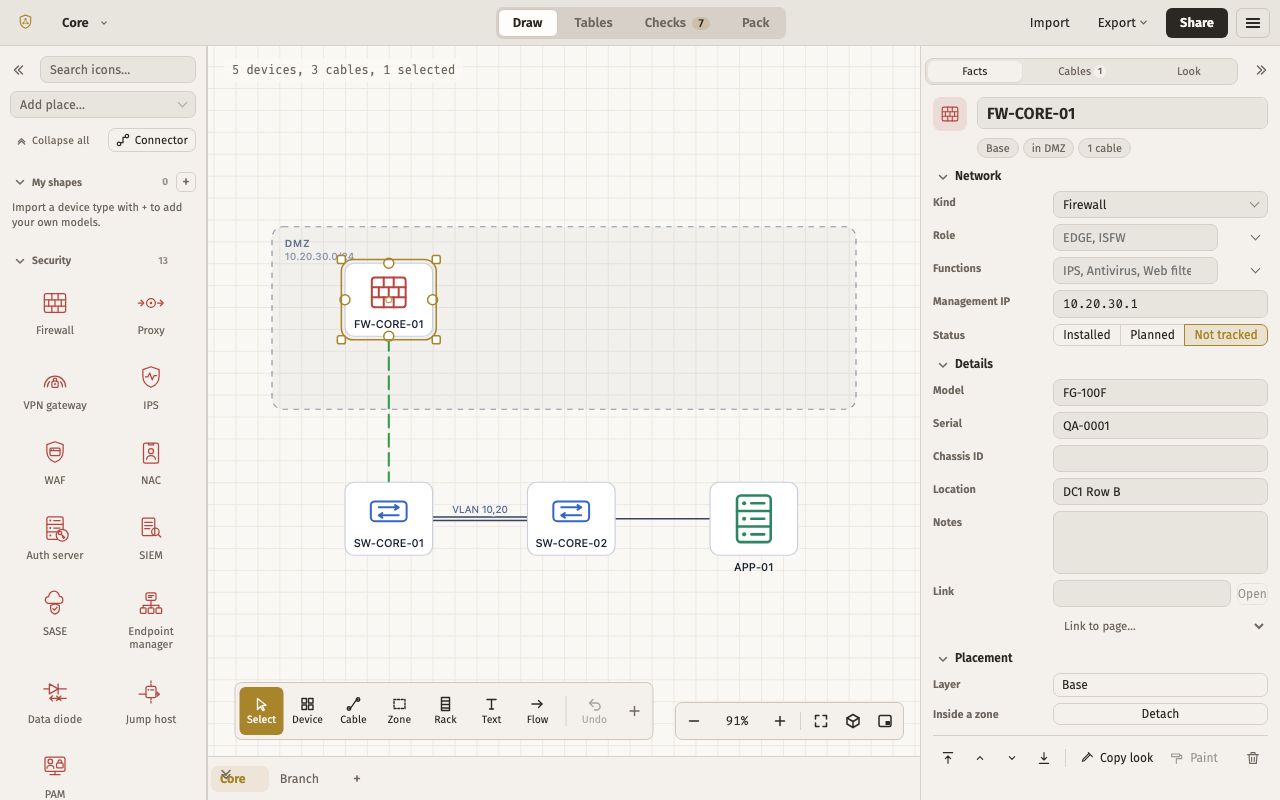This screenshot has height=800, width=1280.
Task: Choose the VPN gateway icon
Action: tap(55, 388)
